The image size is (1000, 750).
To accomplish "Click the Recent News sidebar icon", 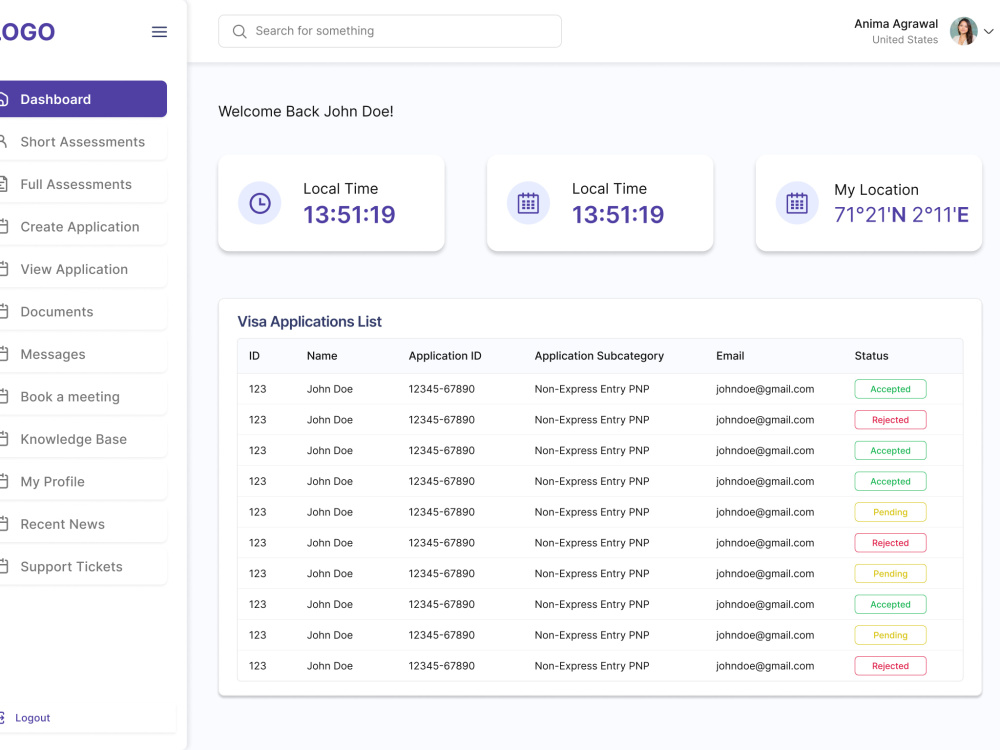I will point(3,524).
